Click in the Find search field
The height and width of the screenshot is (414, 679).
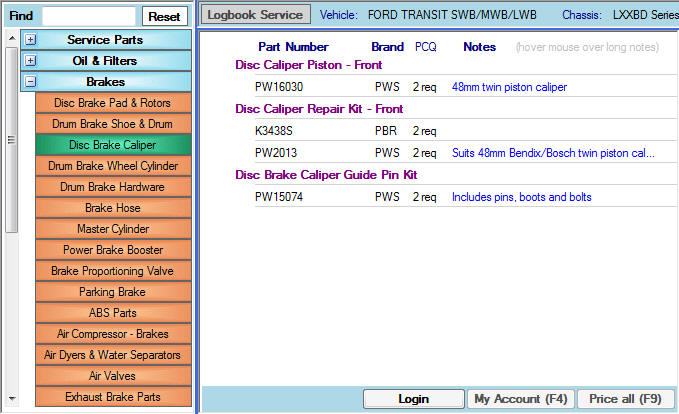[89, 17]
